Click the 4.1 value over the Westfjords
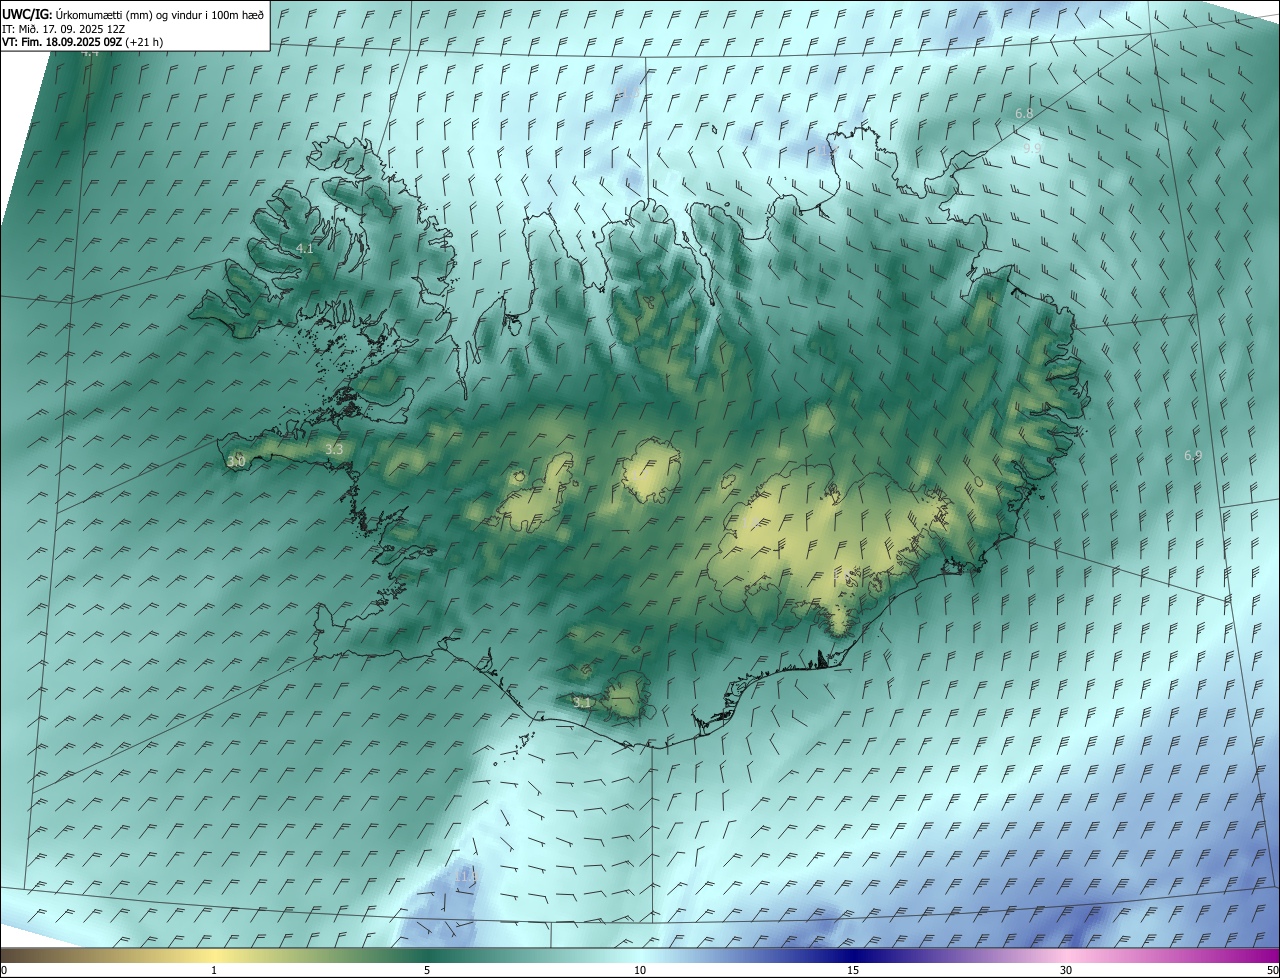Screen dimensions: 1280x978 [305, 248]
